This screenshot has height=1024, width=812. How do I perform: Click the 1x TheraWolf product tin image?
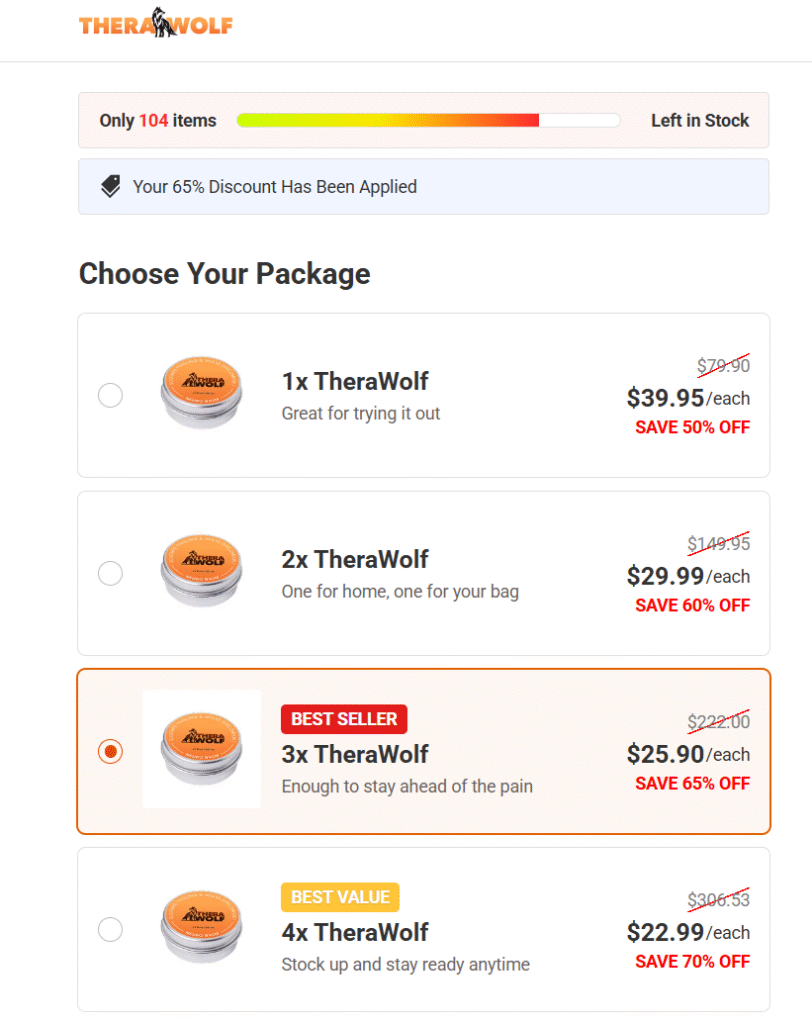point(201,394)
